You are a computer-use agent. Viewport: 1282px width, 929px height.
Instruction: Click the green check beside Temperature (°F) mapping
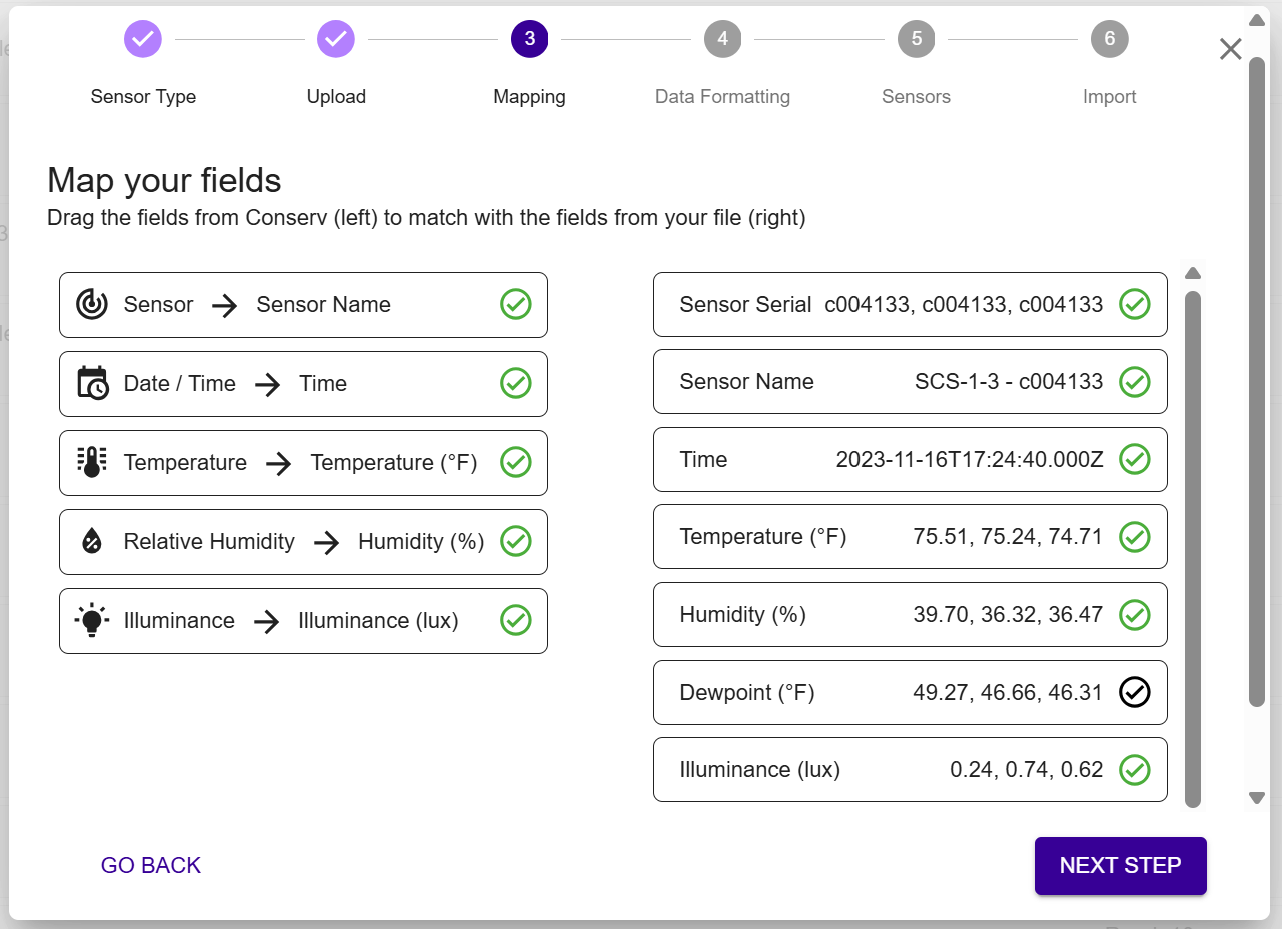[x=515, y=462]
